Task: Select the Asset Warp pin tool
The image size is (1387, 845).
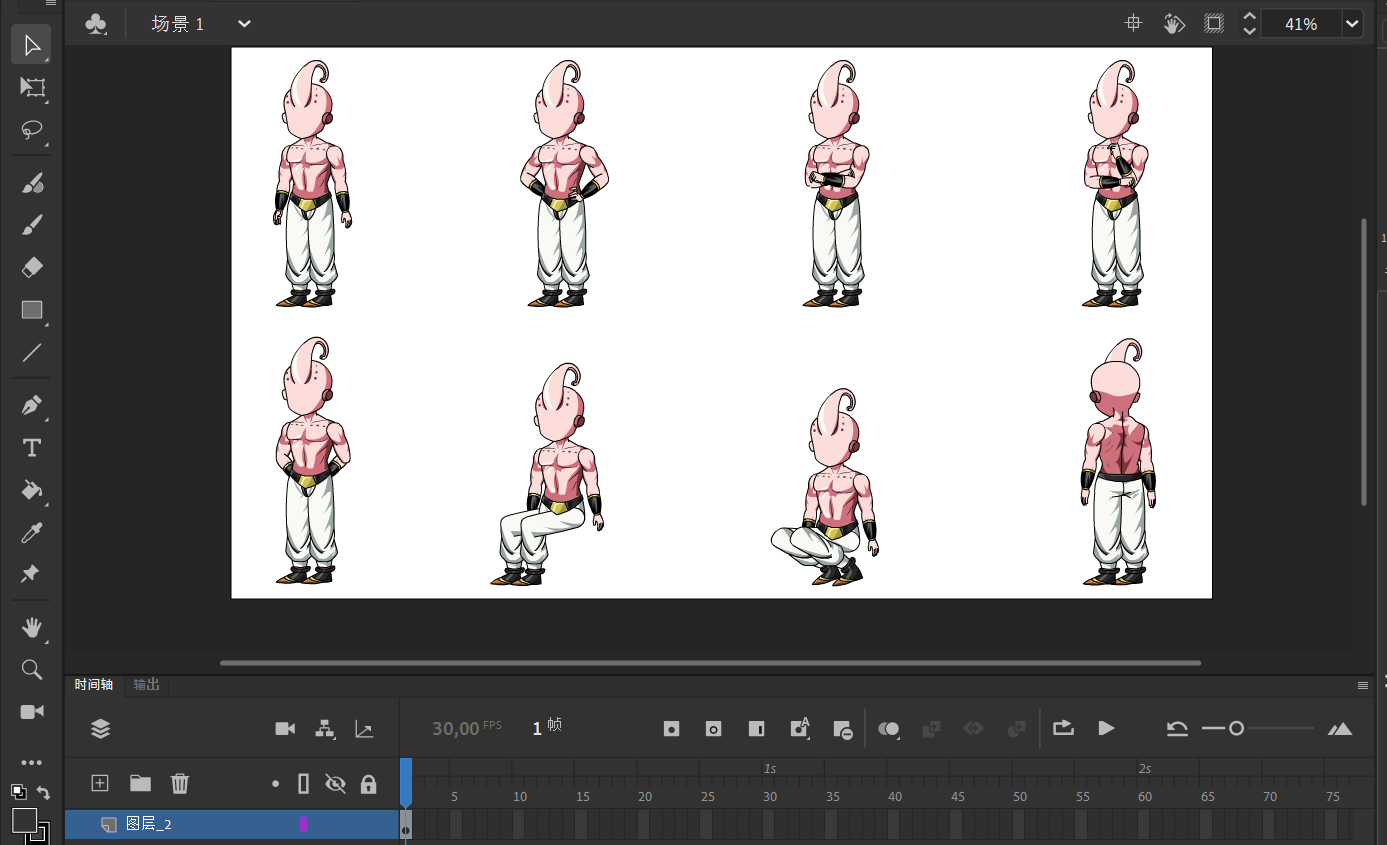Action: click(32, 574)
